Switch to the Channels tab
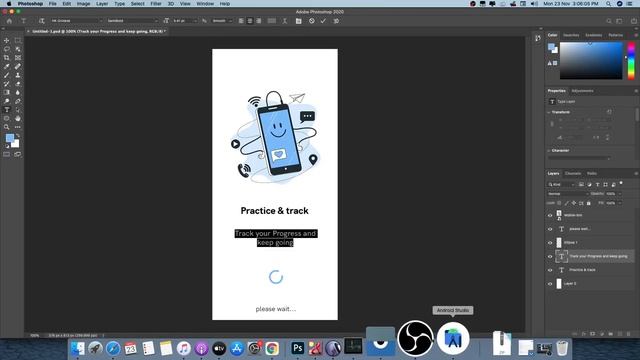Screen dimensions: 640x360 pyautogui.click(x=573, y=173)
